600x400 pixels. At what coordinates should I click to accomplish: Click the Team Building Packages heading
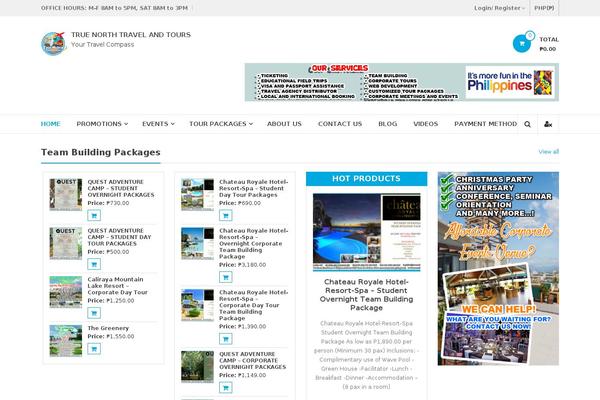101,152
